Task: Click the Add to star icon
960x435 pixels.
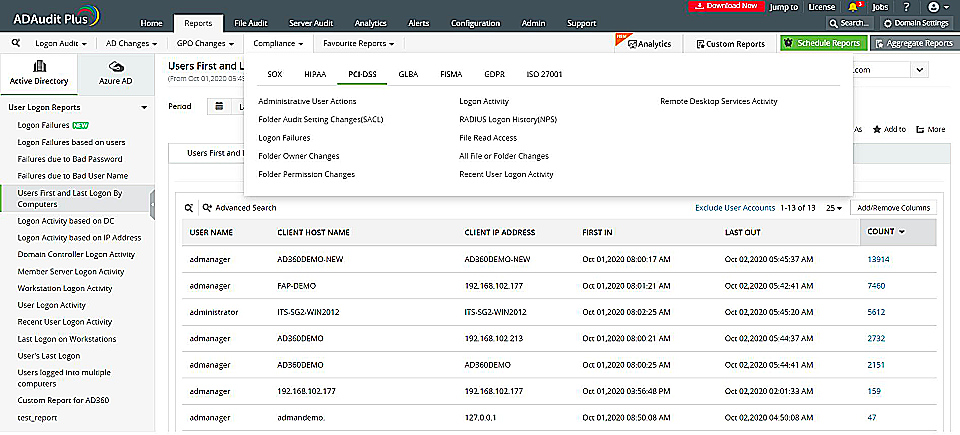Action: (877, 130)
